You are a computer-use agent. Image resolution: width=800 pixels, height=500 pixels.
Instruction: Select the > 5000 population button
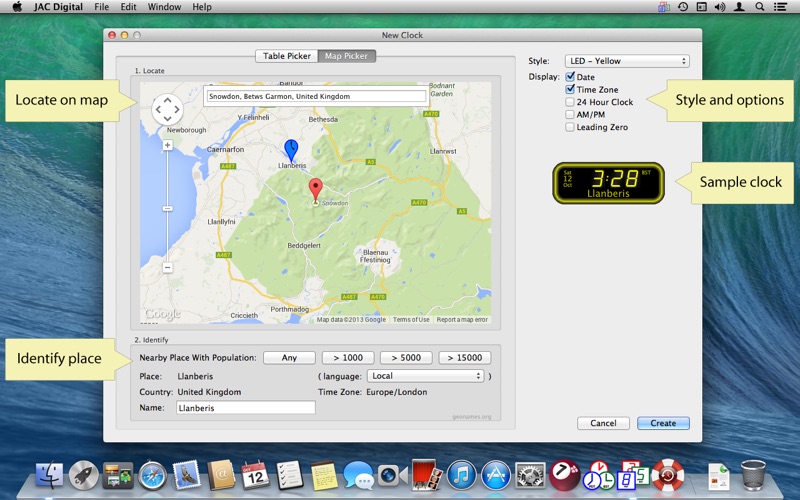pyautogui.click(x=405, y=358)
